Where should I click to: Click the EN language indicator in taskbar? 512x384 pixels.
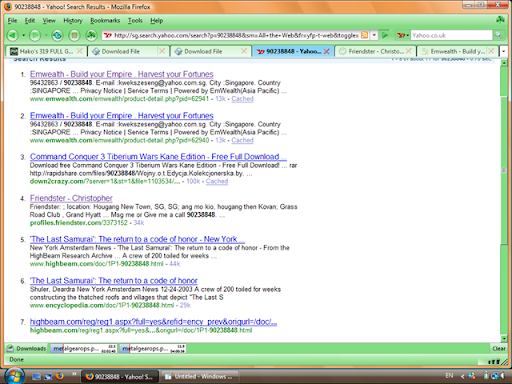[x=449, y=376]
